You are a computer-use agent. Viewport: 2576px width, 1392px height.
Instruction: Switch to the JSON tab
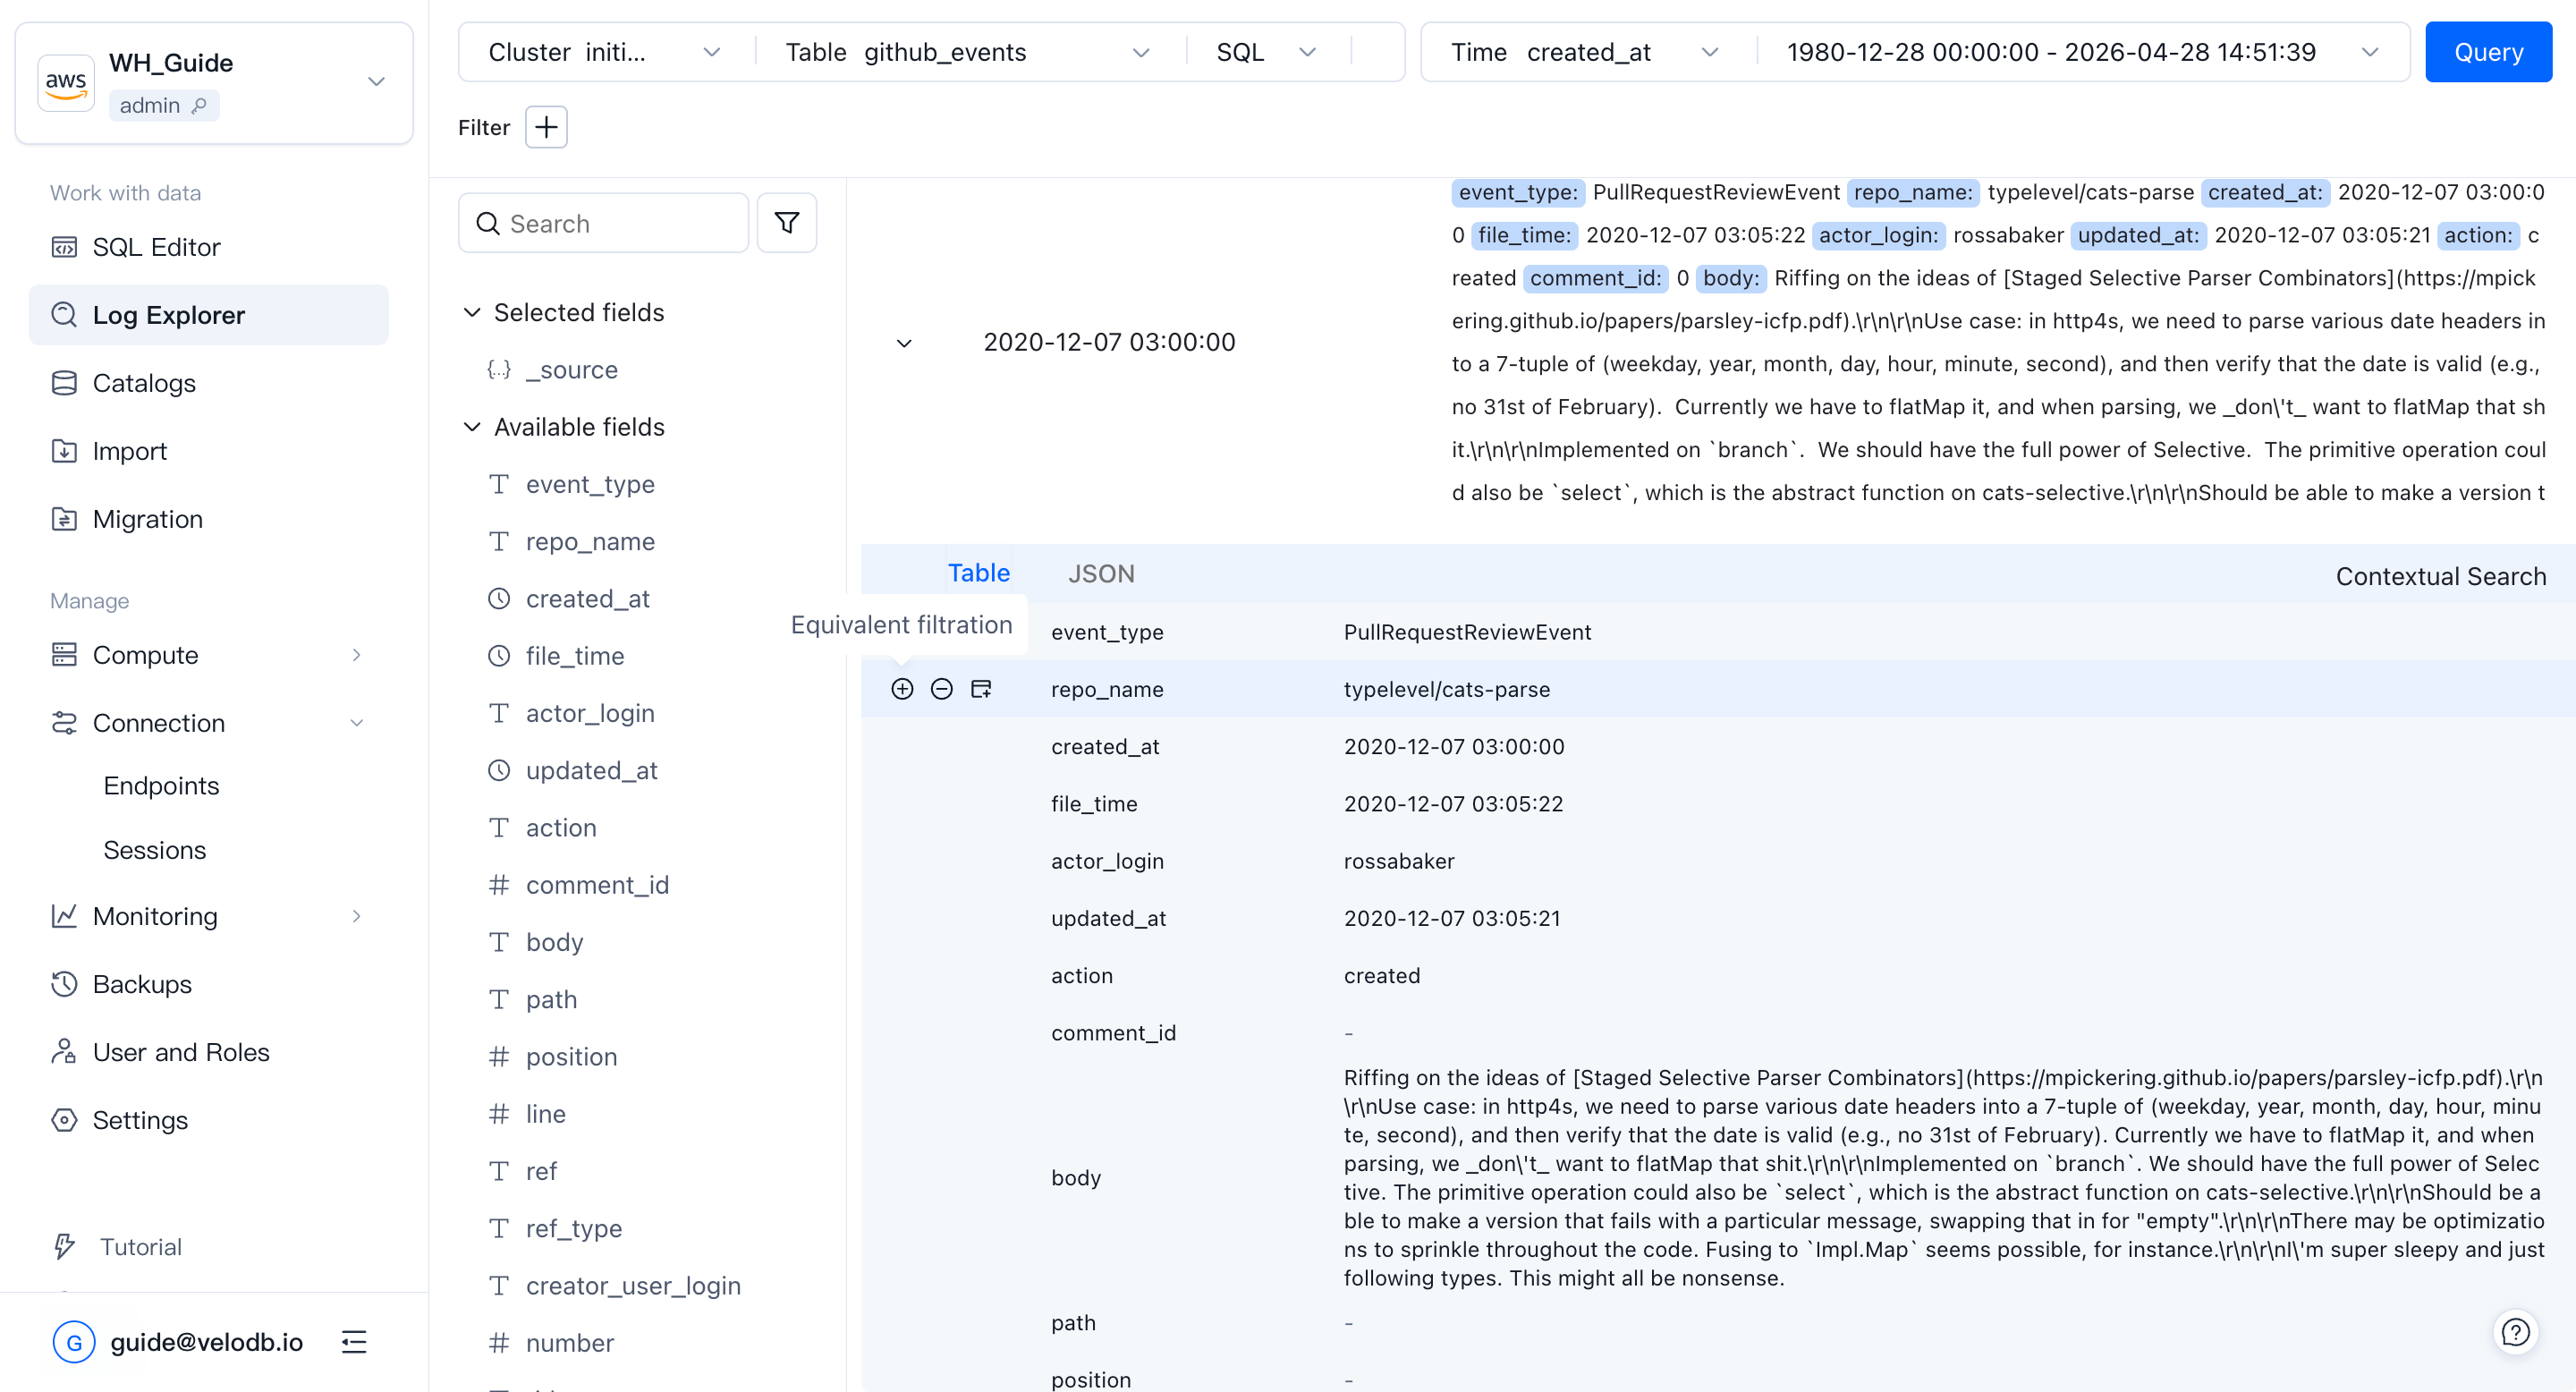(1101, 574)
